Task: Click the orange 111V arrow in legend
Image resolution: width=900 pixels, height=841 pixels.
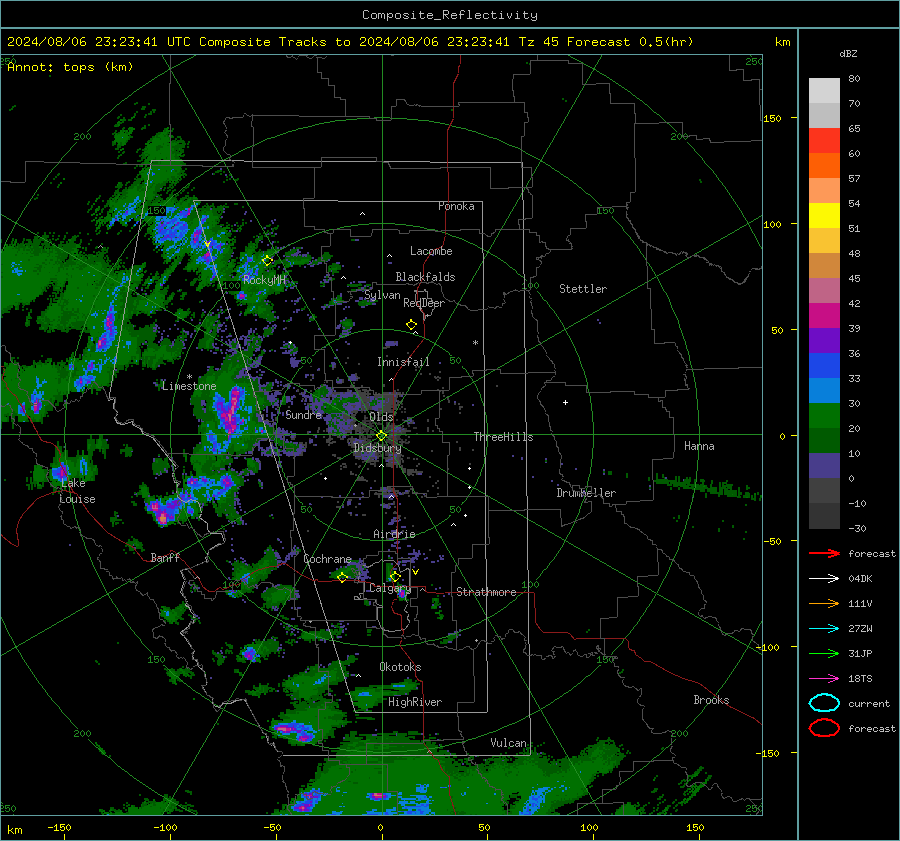Action: point(824,603)
